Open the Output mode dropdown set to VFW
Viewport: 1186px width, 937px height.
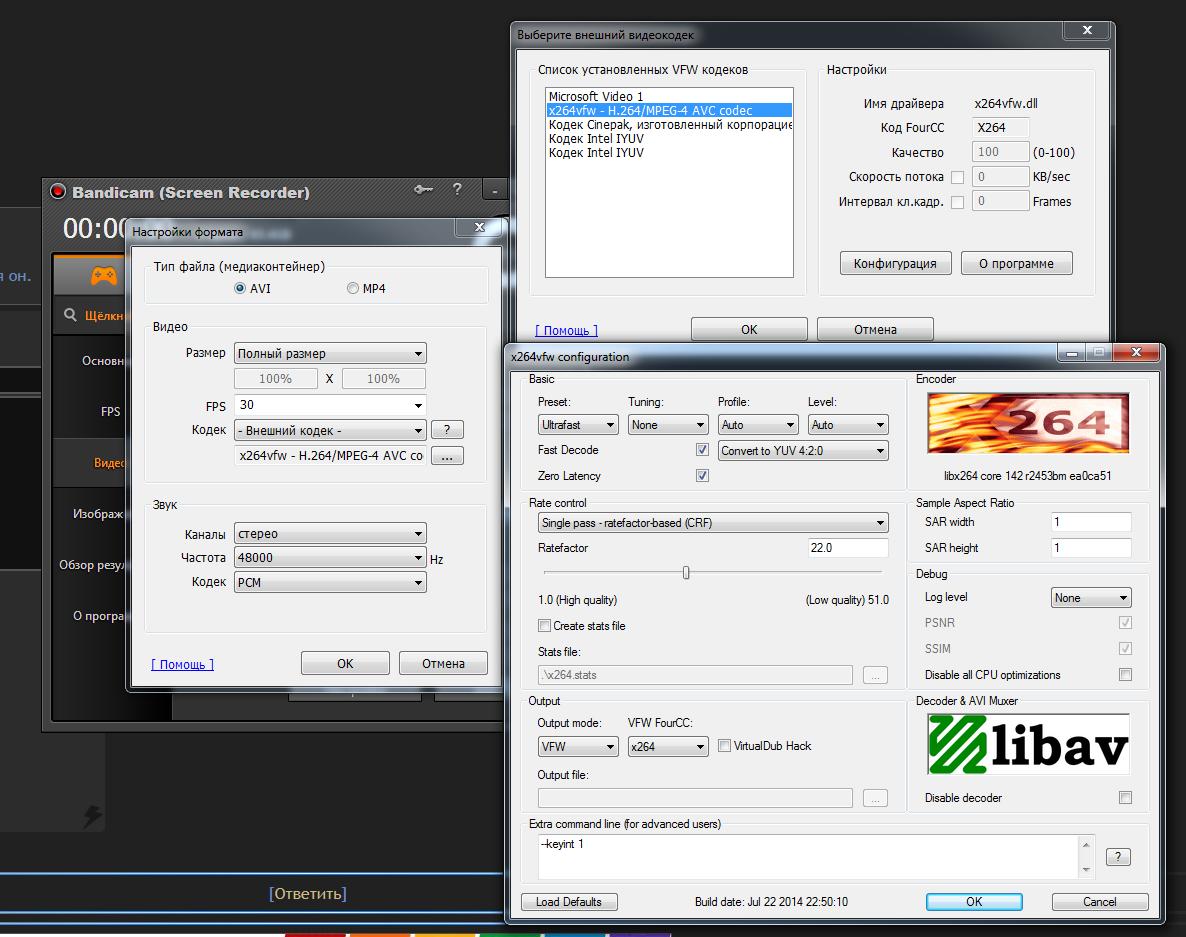579,746
